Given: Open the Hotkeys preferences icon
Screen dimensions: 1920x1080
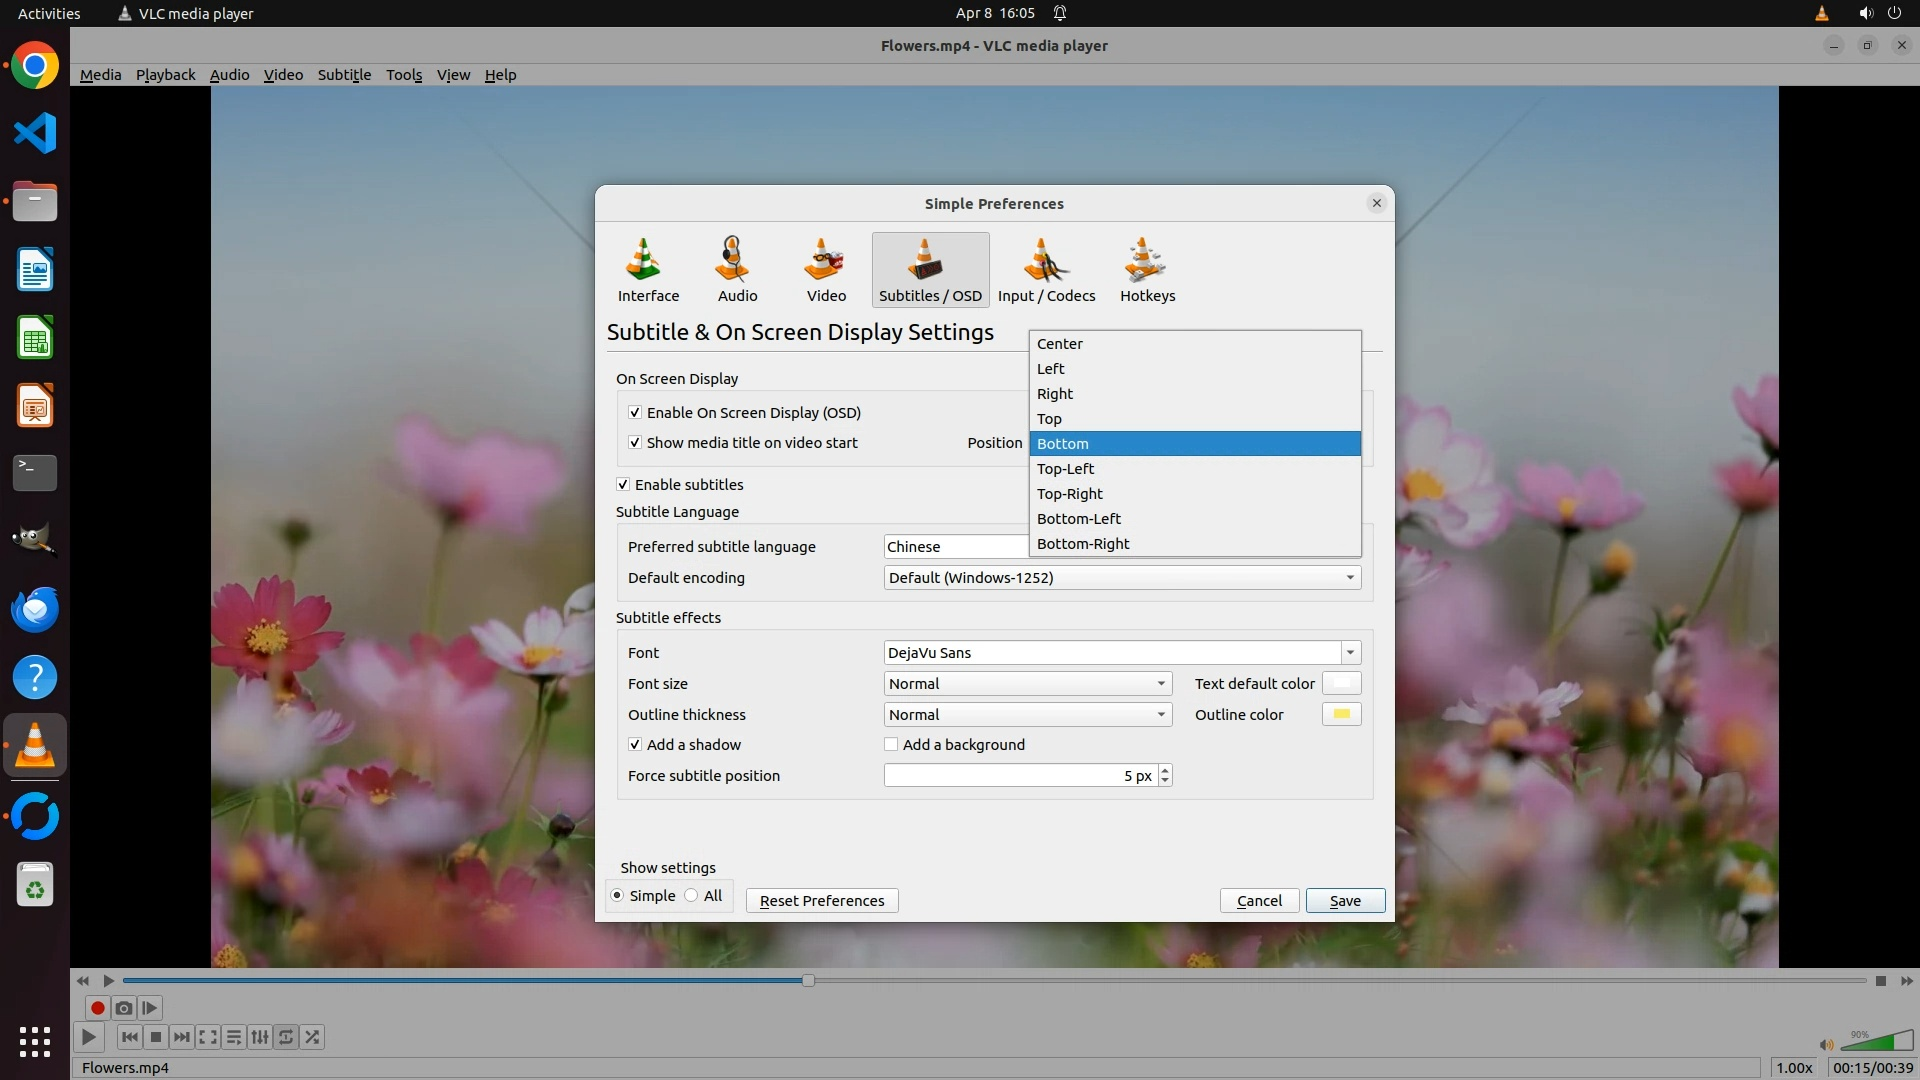Looking at the screenshot, I should [1147, 269].
